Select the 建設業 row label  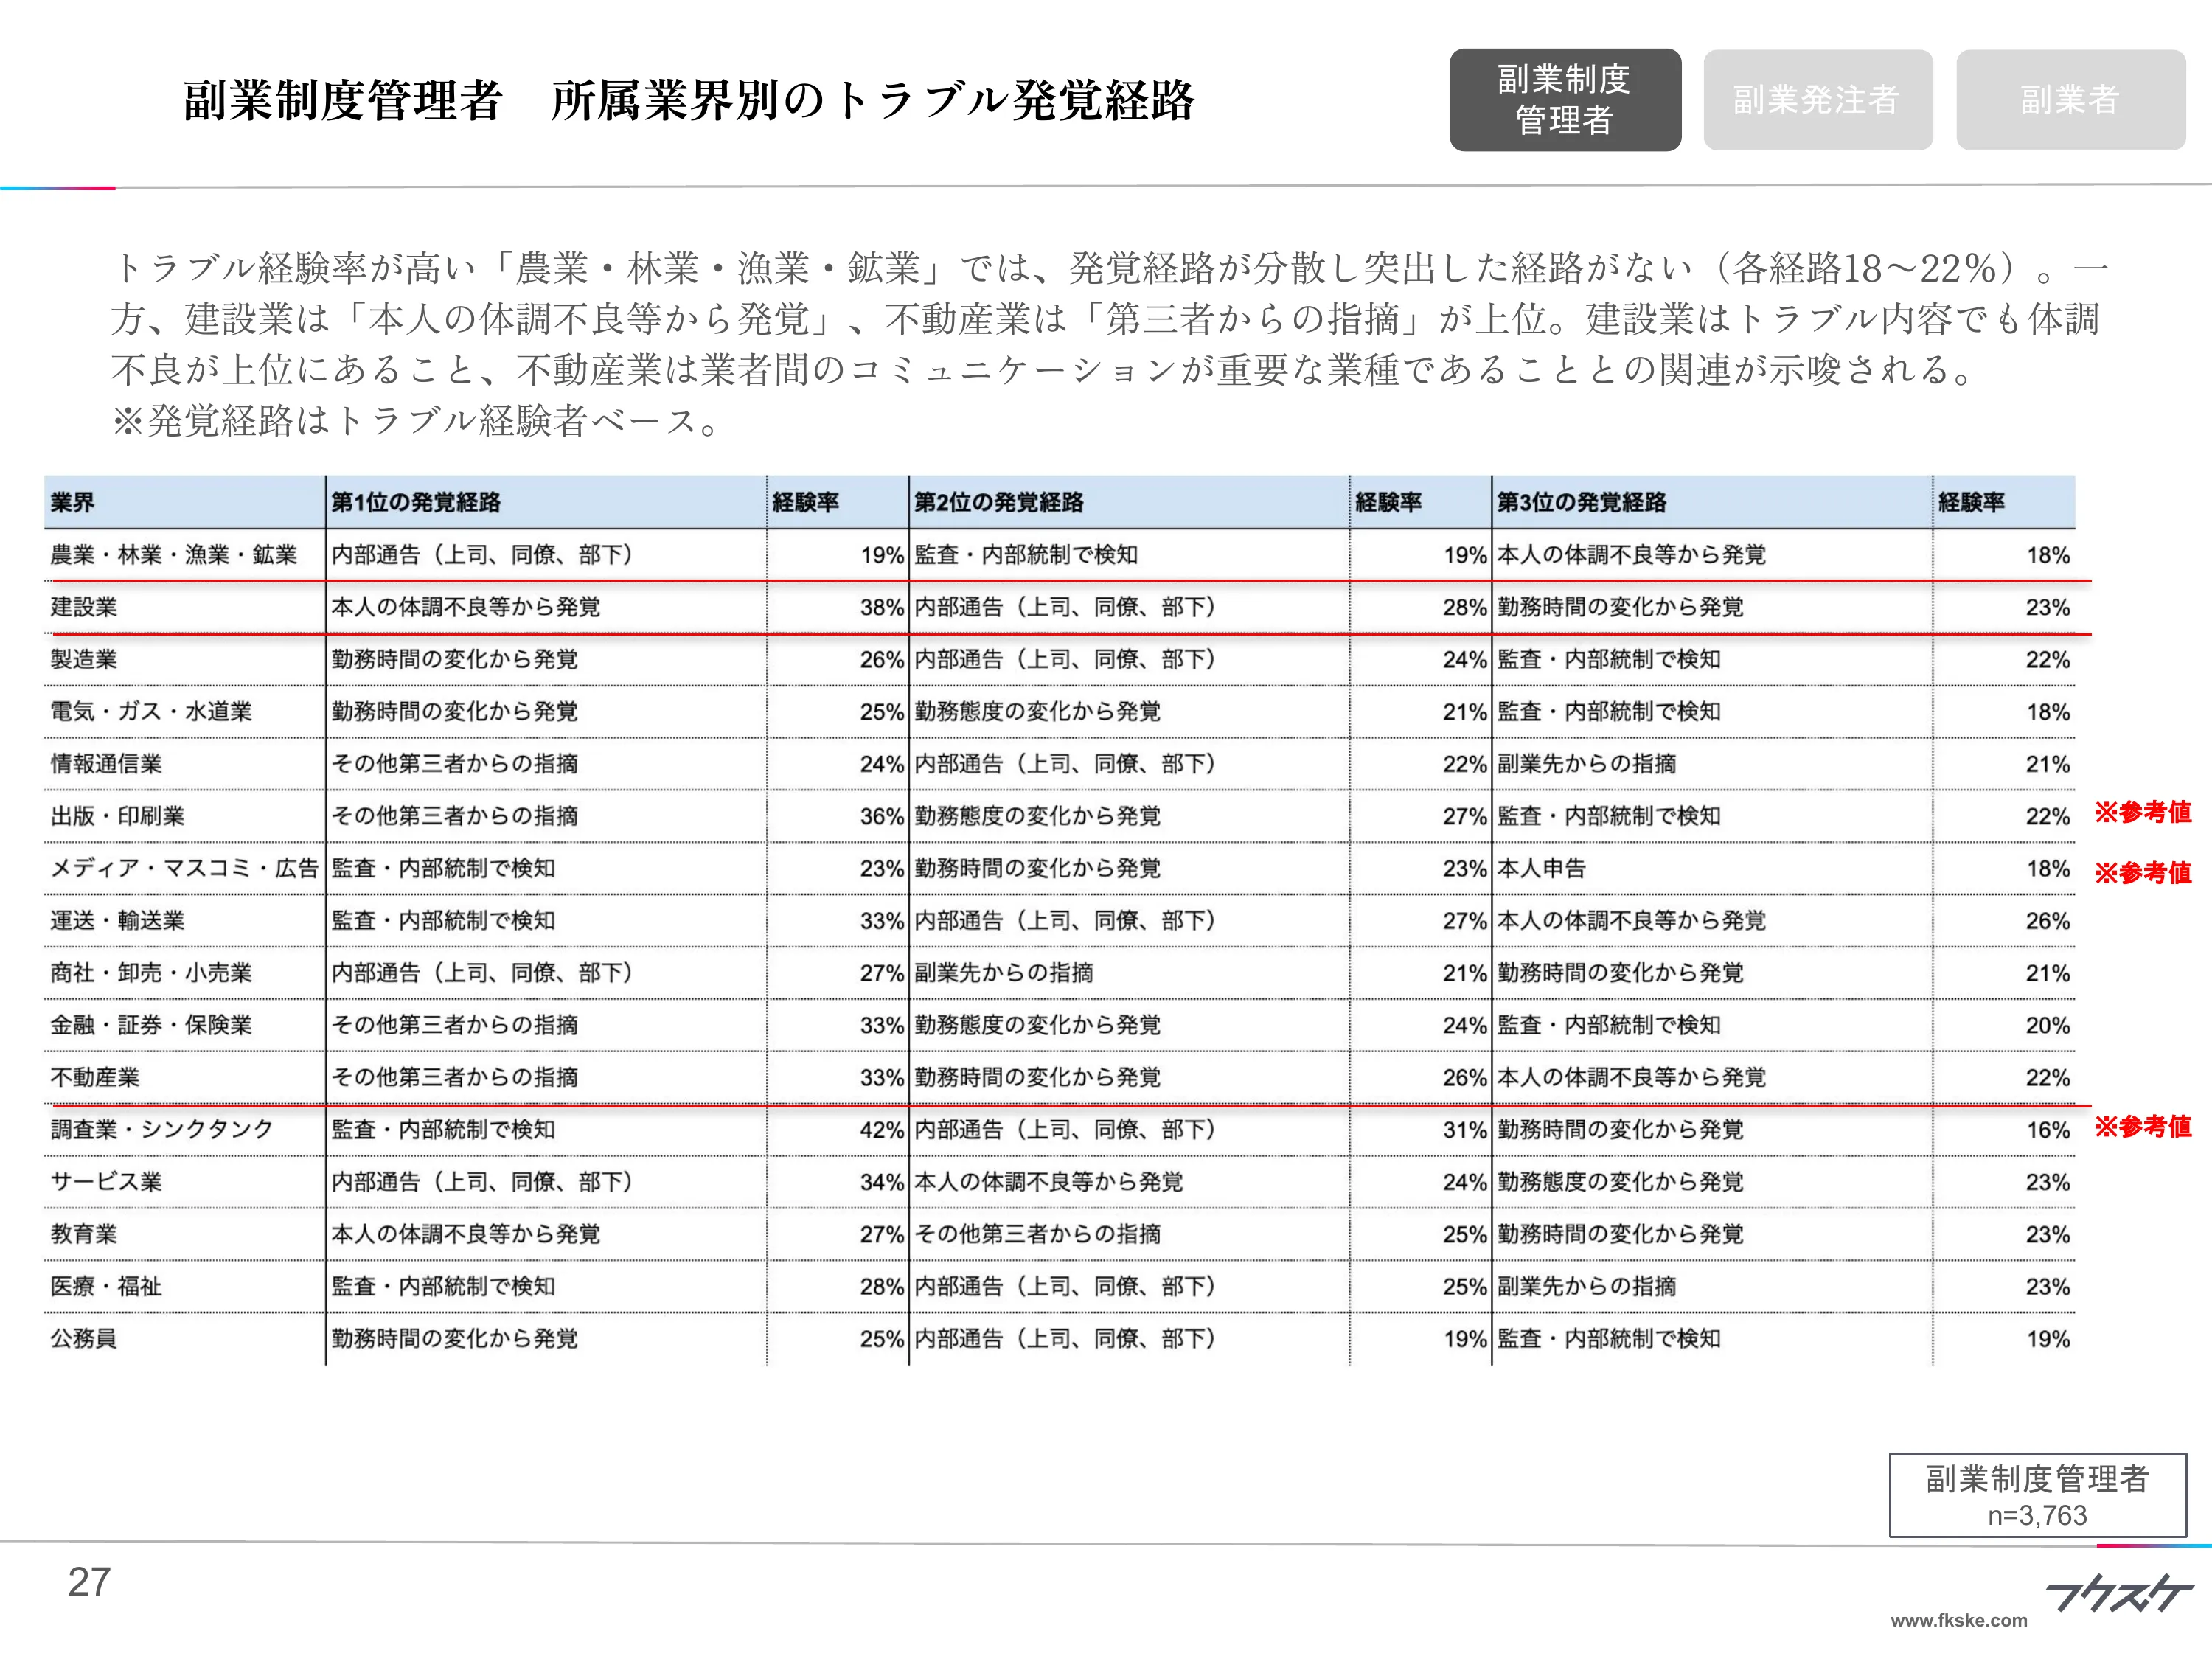pos(84,607)
